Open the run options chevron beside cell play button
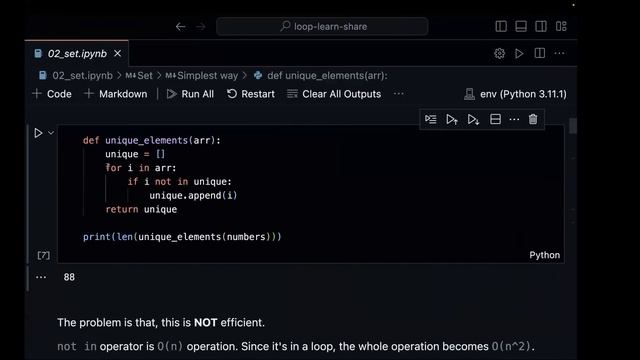The width and height of the screenshot is (640, 360). (51, 133)
